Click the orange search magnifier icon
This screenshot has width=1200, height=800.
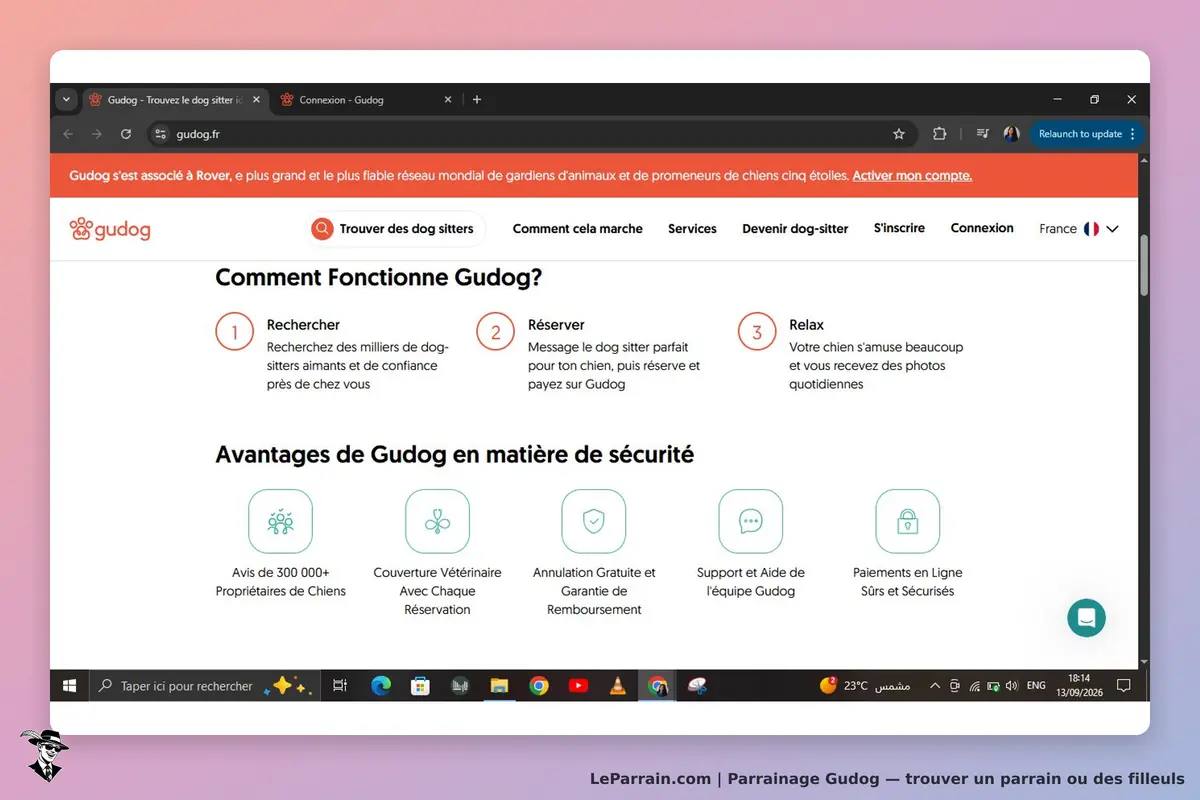point(322,229)
